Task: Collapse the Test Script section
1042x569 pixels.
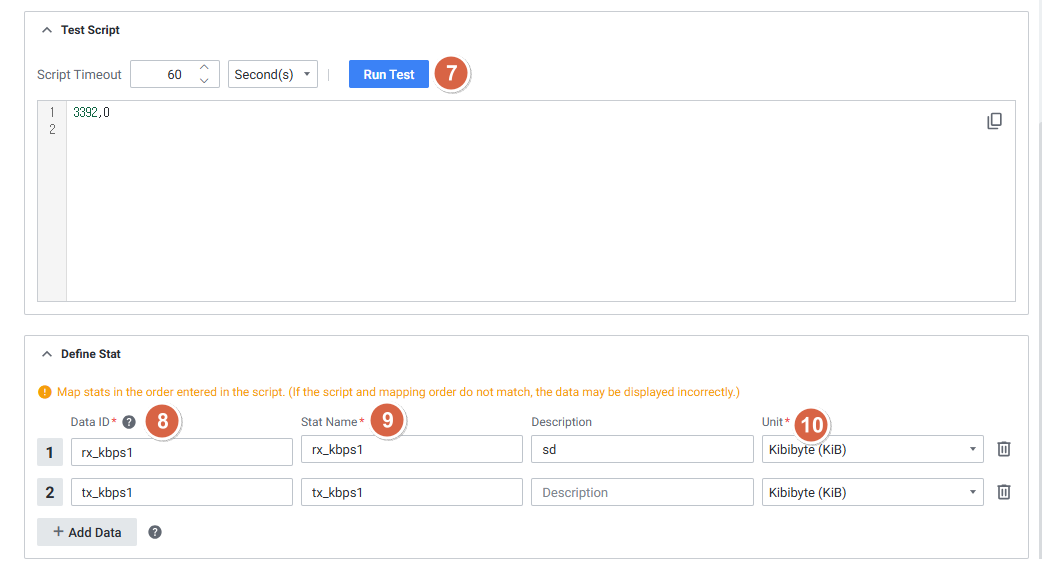Action: (x=46, y=30)
